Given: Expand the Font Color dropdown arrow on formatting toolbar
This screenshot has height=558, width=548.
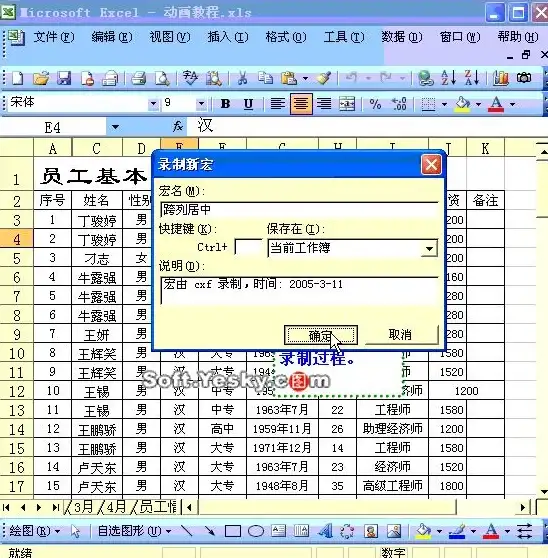Looking at the screenshot, I should point(512,104).
